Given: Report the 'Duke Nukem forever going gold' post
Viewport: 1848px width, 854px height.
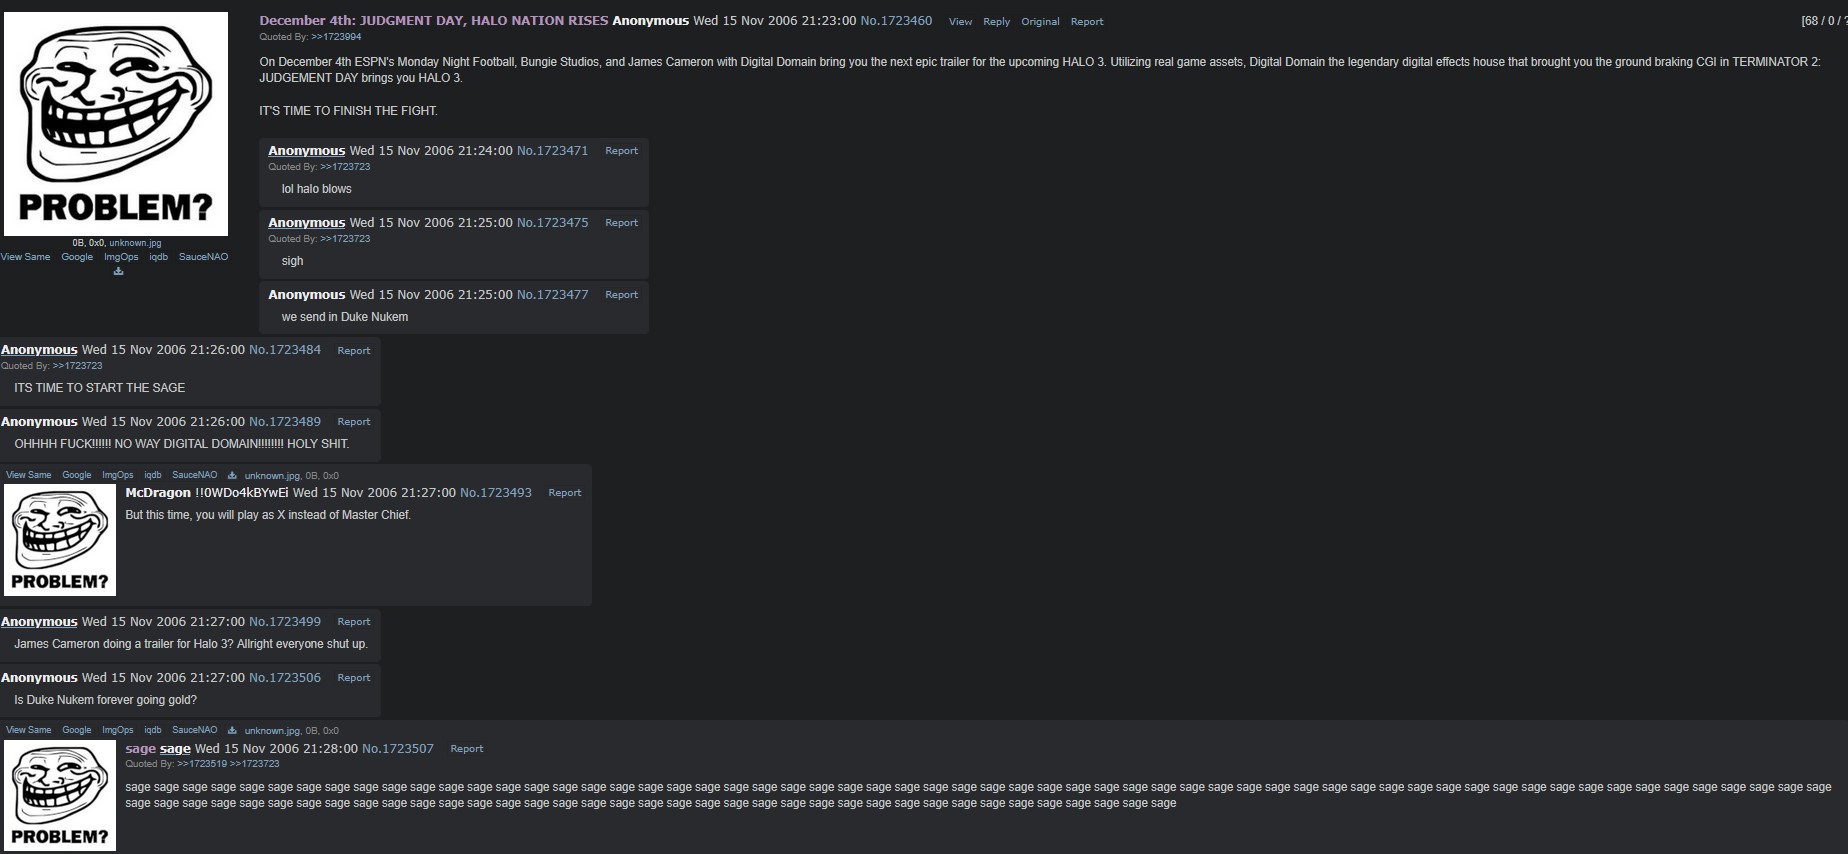Looking at the screenshot, I should coord(353,678).
